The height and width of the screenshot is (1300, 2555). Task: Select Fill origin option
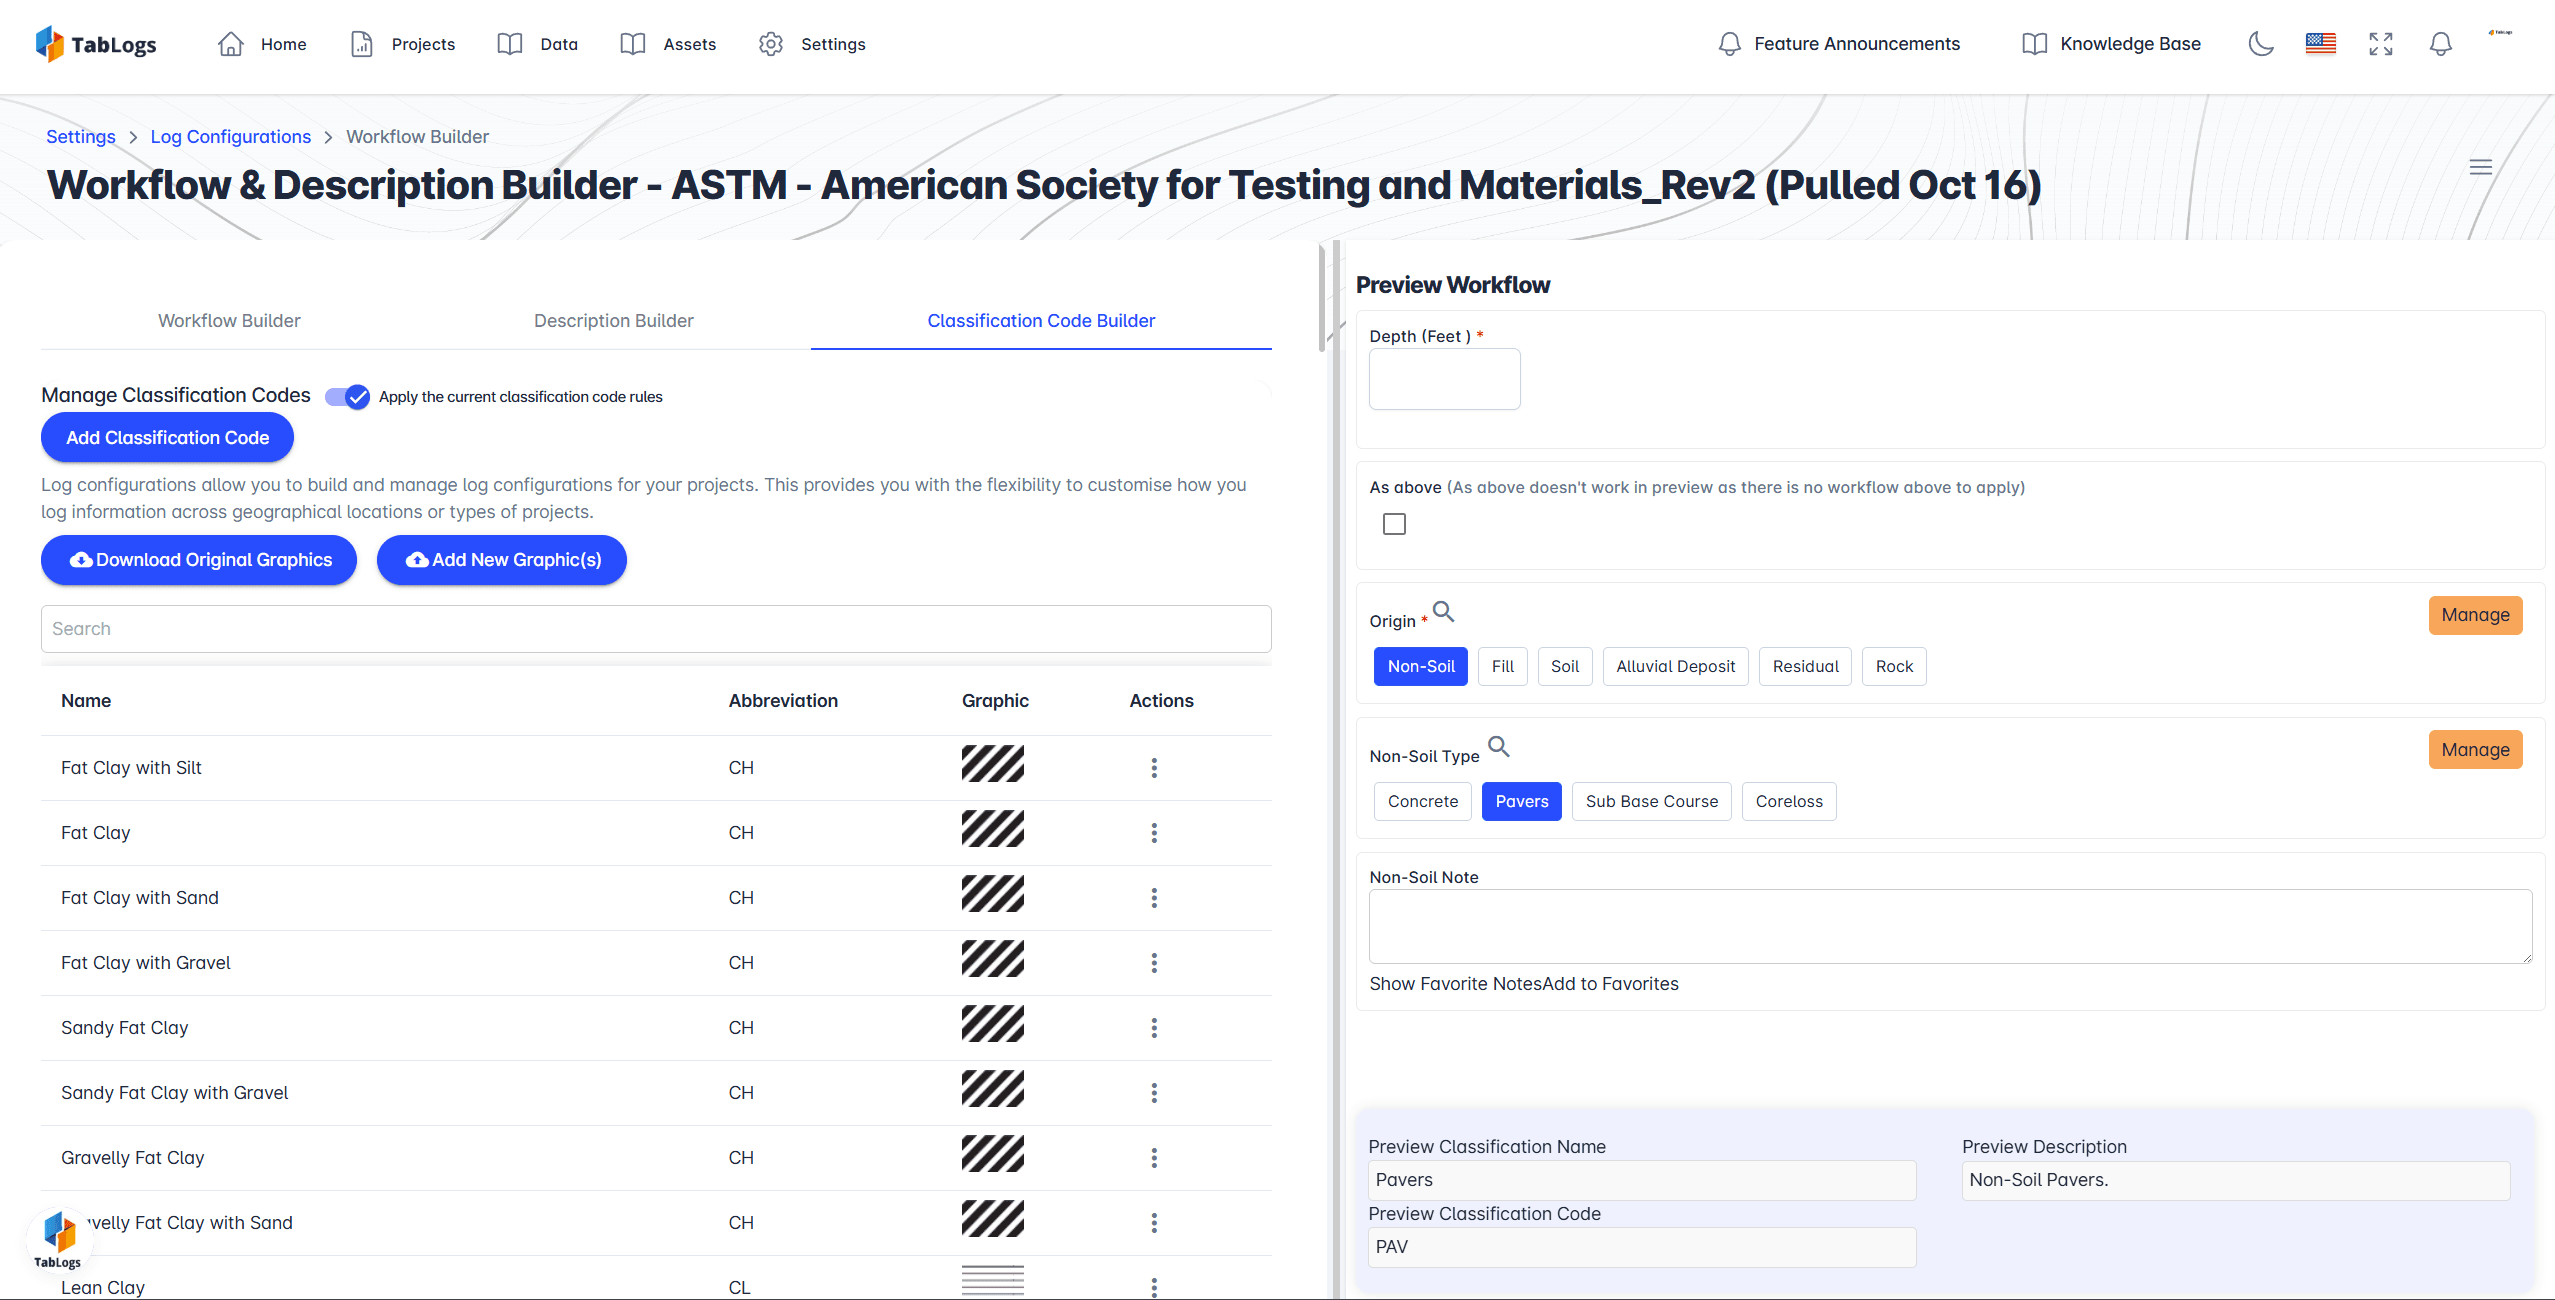click(x=1502, y=666)
